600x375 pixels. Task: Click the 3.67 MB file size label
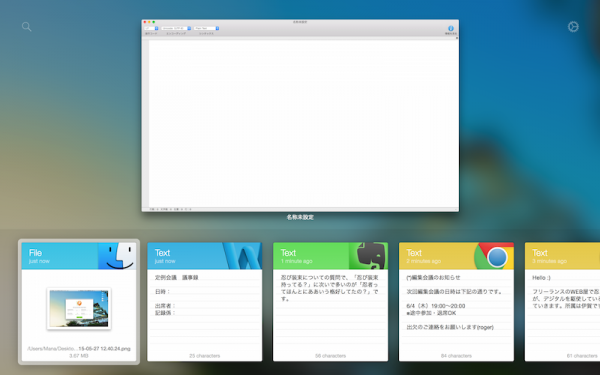[x=79, y=356]
